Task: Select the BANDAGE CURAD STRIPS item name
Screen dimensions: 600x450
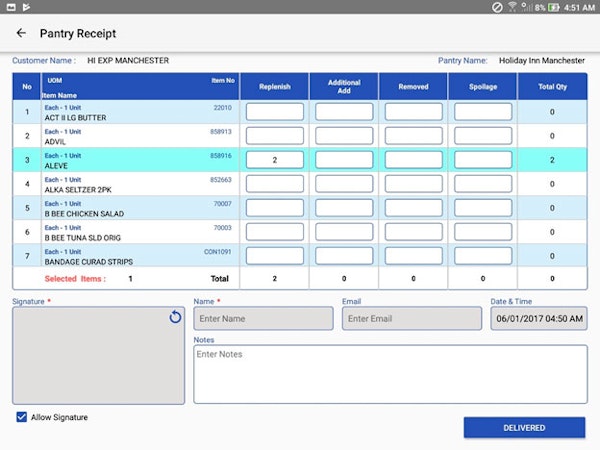Action: [x=89, y=262]
